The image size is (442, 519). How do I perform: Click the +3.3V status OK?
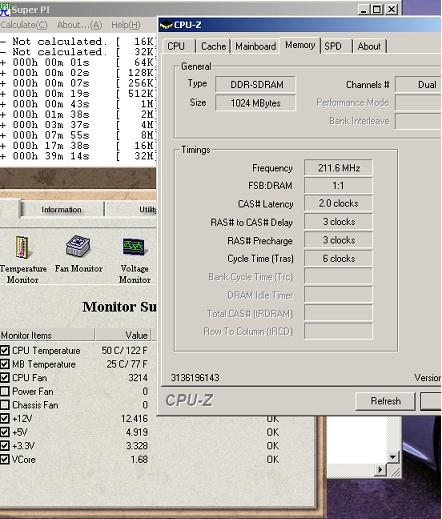272,446
